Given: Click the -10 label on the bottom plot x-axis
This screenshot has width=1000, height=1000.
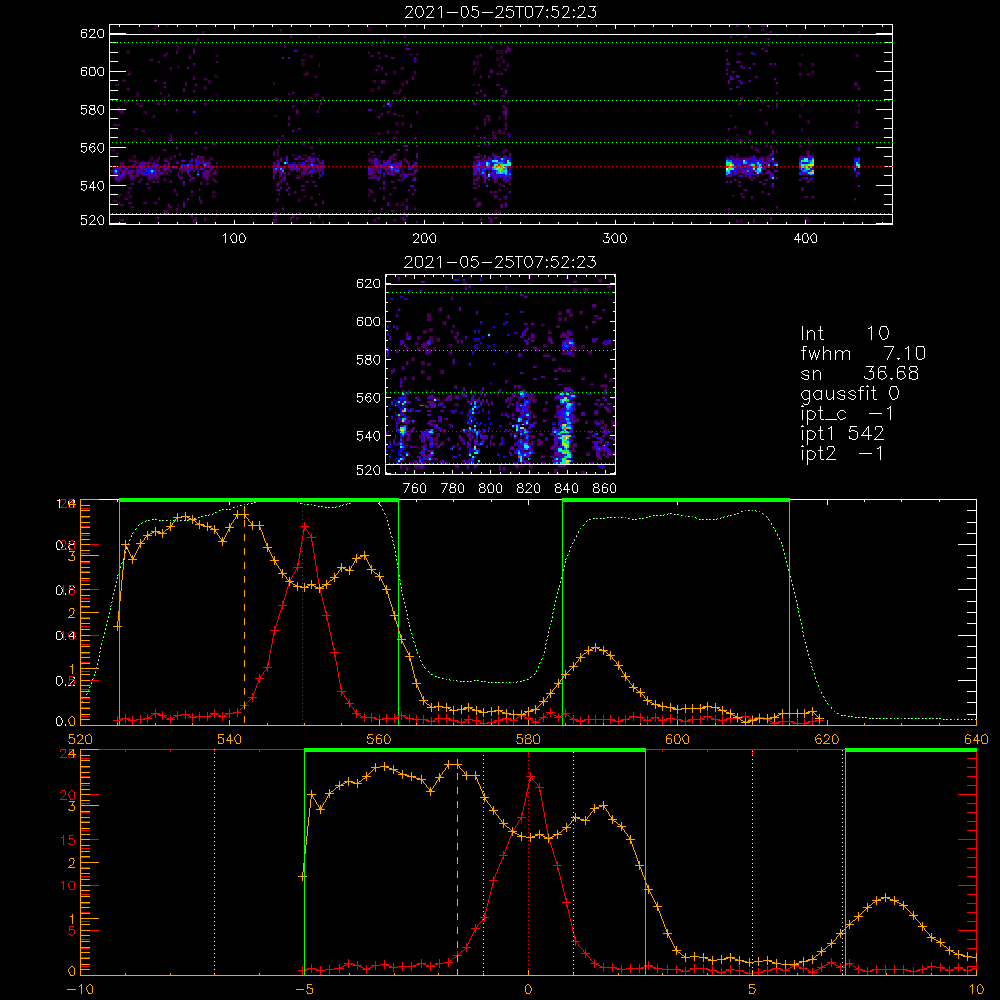Looking at the screenshot, I should 80,989.
